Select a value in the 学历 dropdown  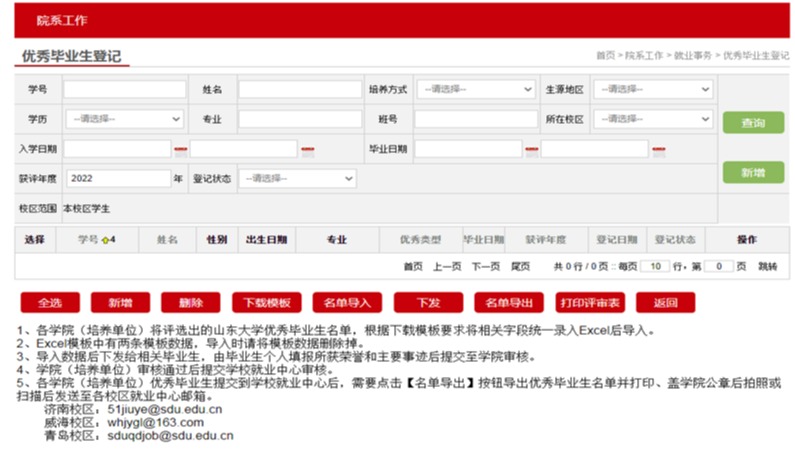pos(124,119)
